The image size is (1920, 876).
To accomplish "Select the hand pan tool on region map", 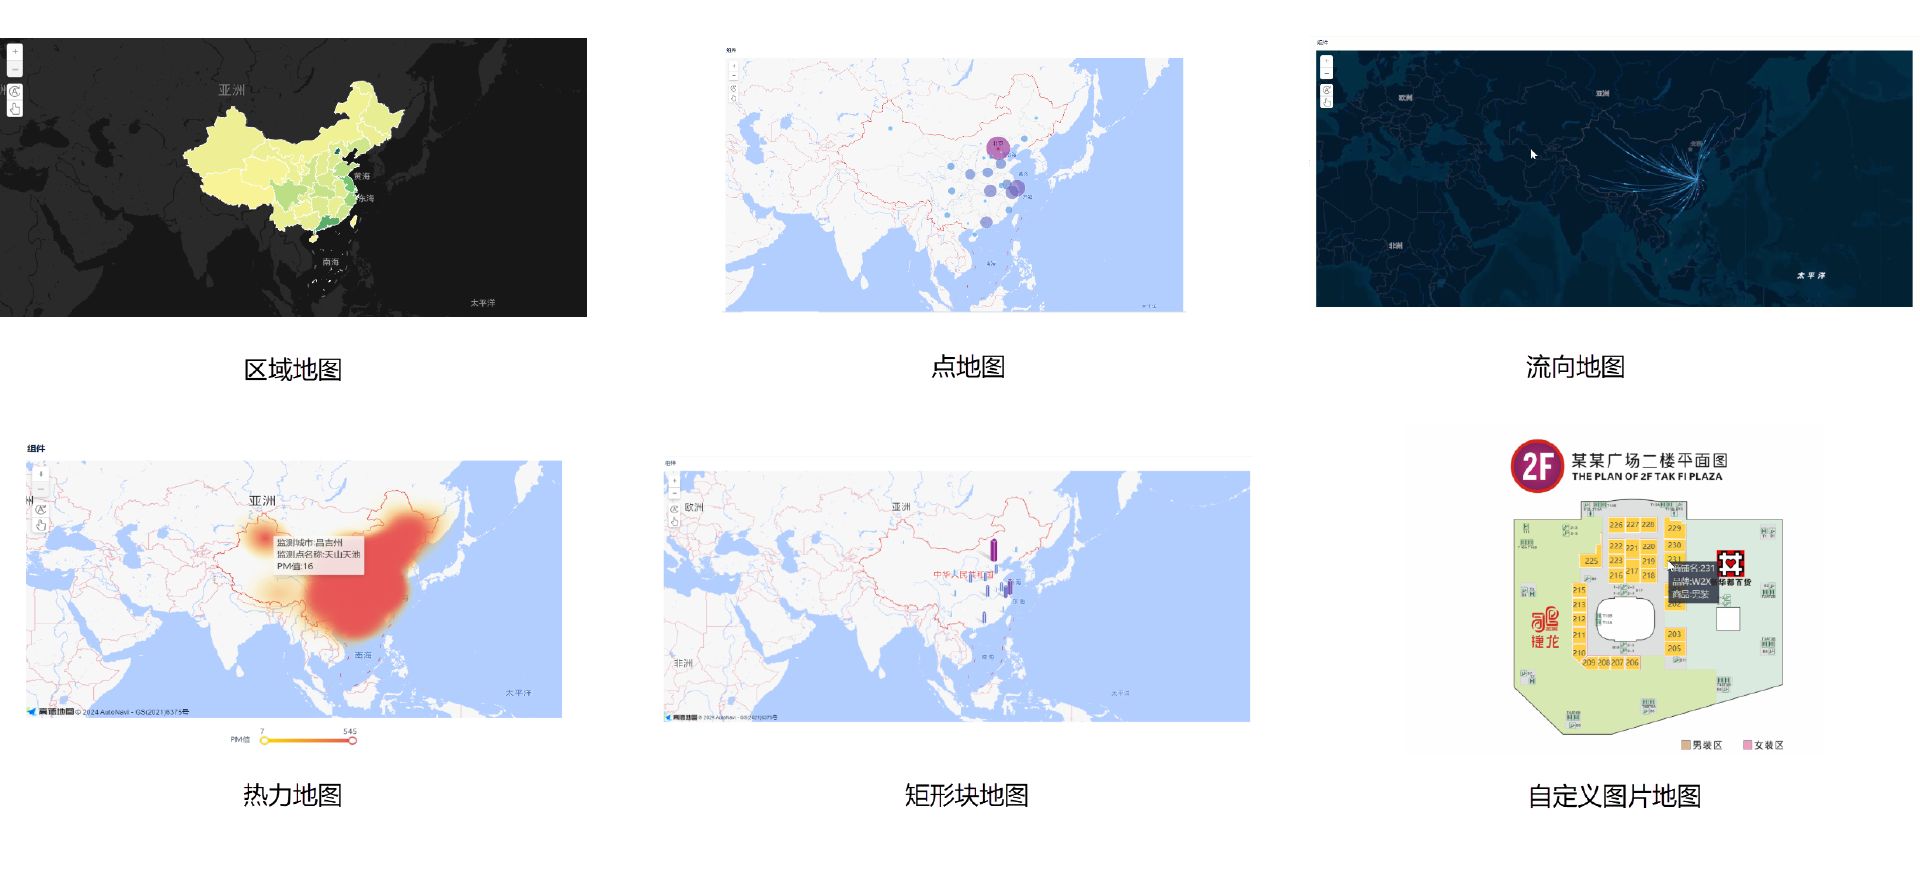I will [15, 109].
